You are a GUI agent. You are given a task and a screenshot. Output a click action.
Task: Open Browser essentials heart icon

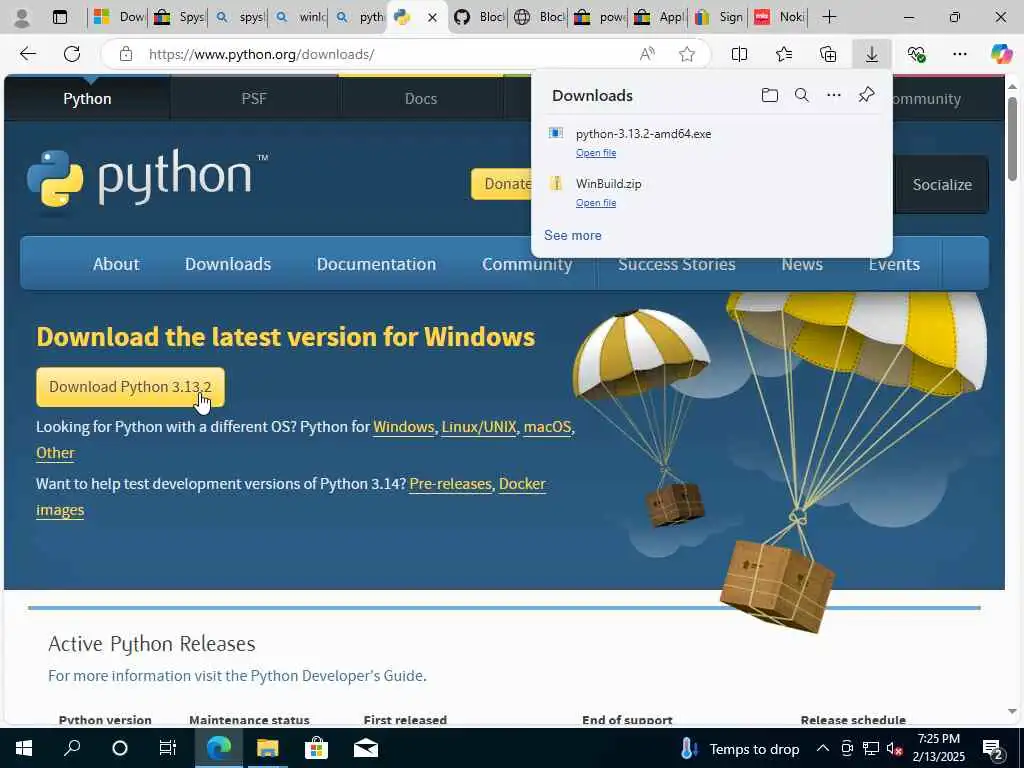[916, 54]
